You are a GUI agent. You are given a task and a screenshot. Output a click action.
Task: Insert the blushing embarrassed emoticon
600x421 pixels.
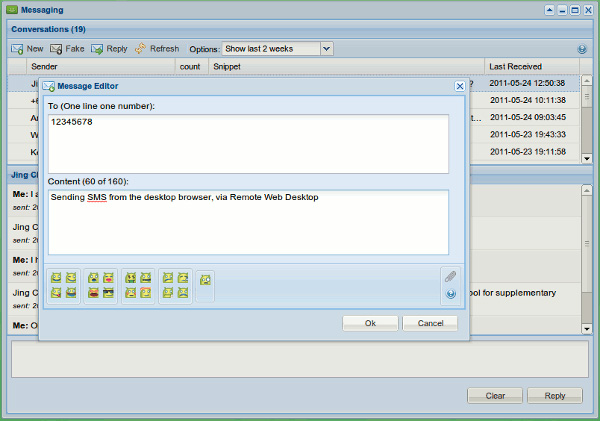pos(130,293)
